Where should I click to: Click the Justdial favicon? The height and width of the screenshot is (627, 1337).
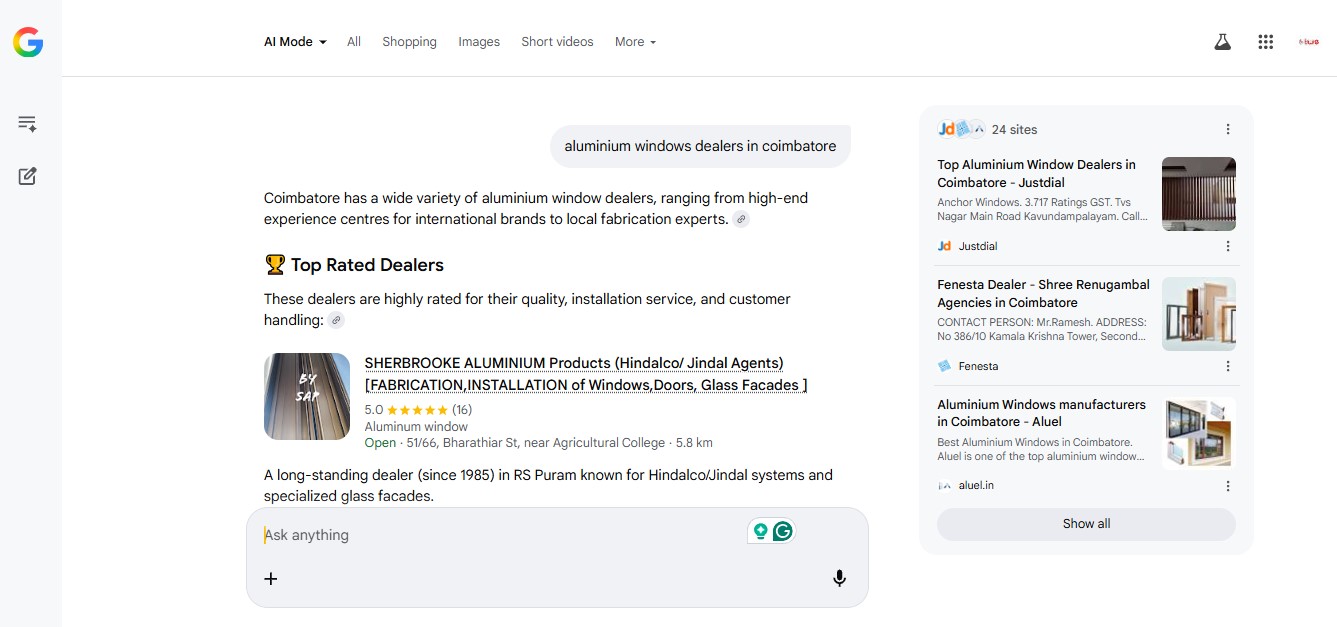pos(944,246)
